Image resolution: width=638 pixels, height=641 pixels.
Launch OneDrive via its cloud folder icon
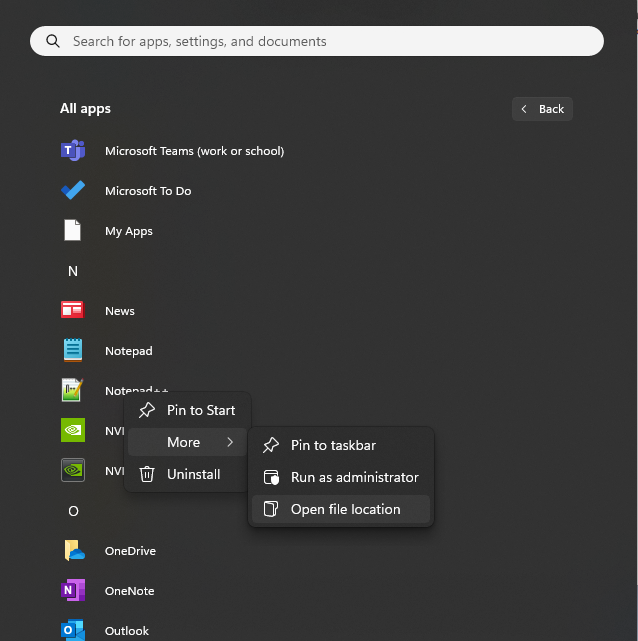(x=74, y=550)
